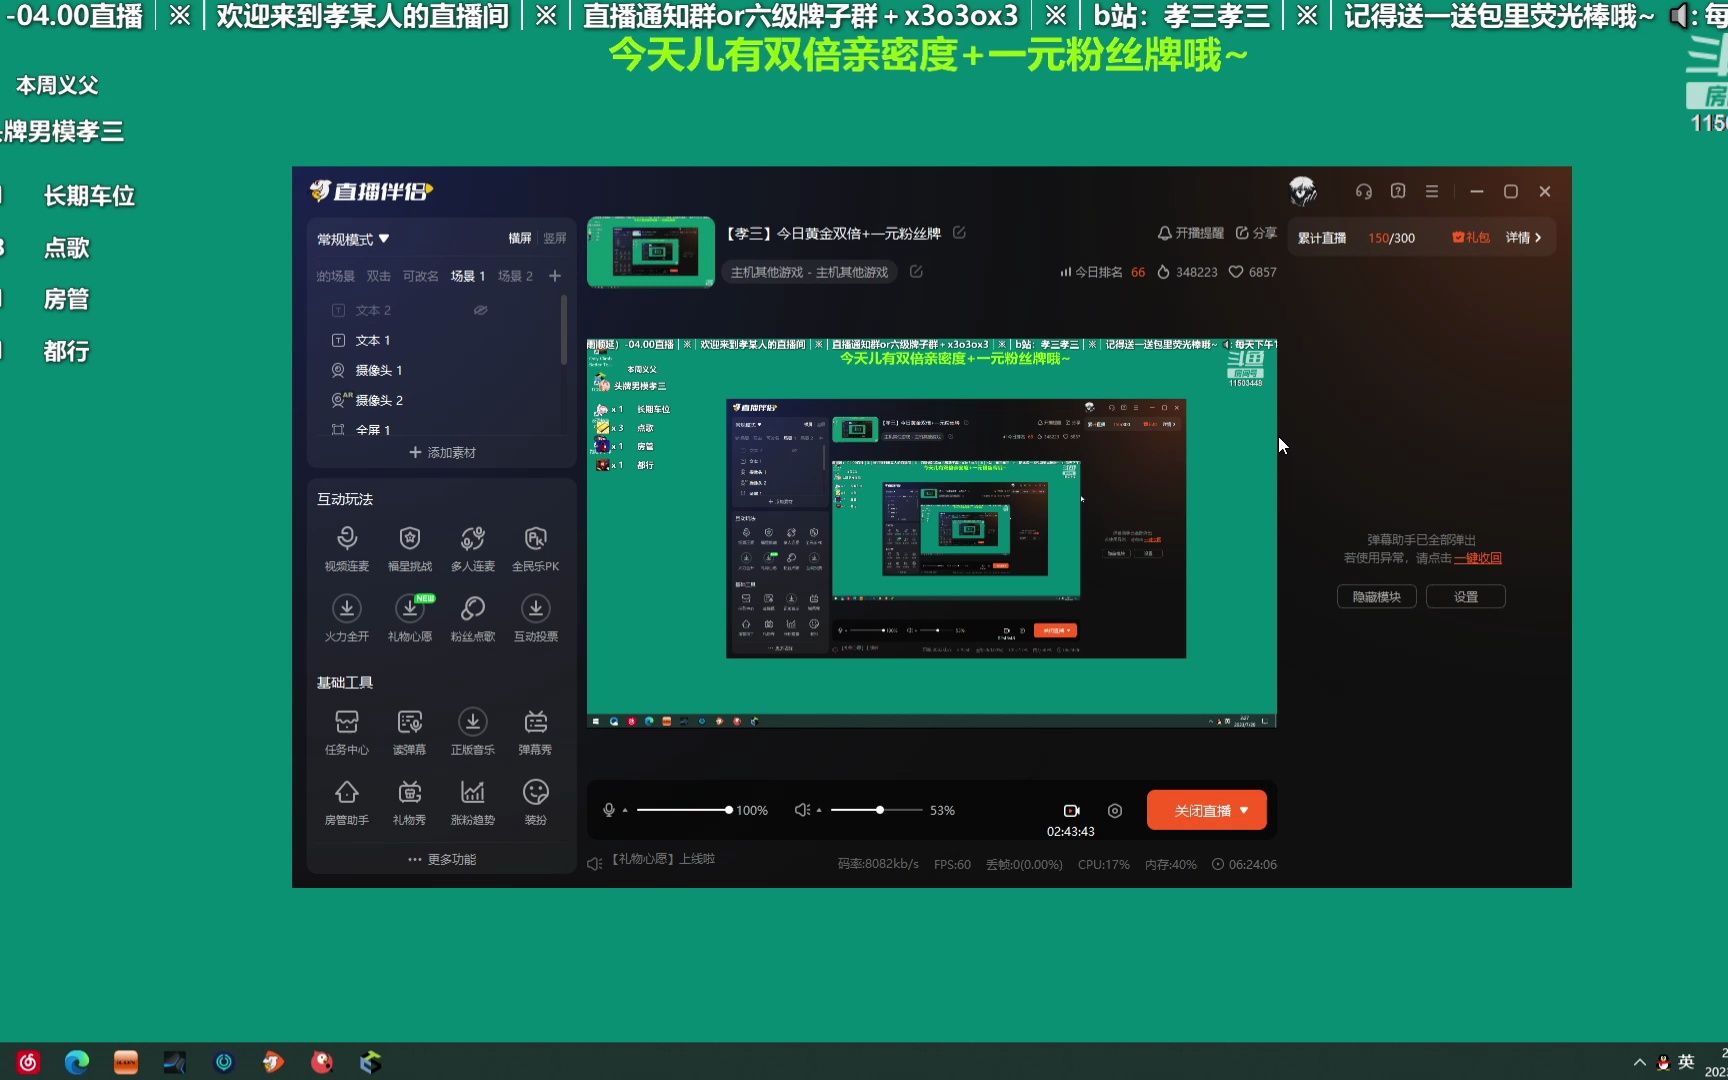
Task: Open the 任务中心 task center
Action: (x=347, y=732)
